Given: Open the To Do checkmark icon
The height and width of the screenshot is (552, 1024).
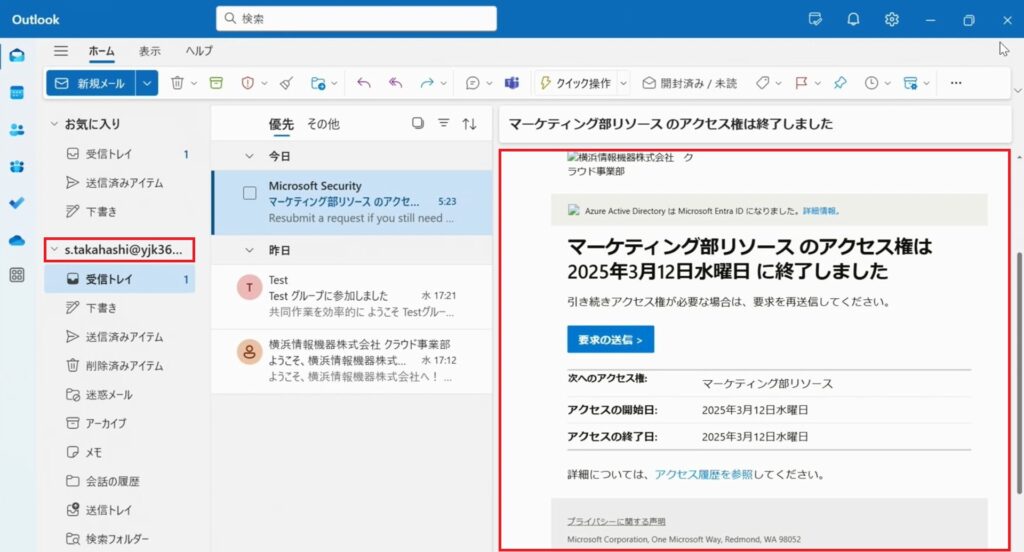Looking at the screenshot, I should click(17, 203).
